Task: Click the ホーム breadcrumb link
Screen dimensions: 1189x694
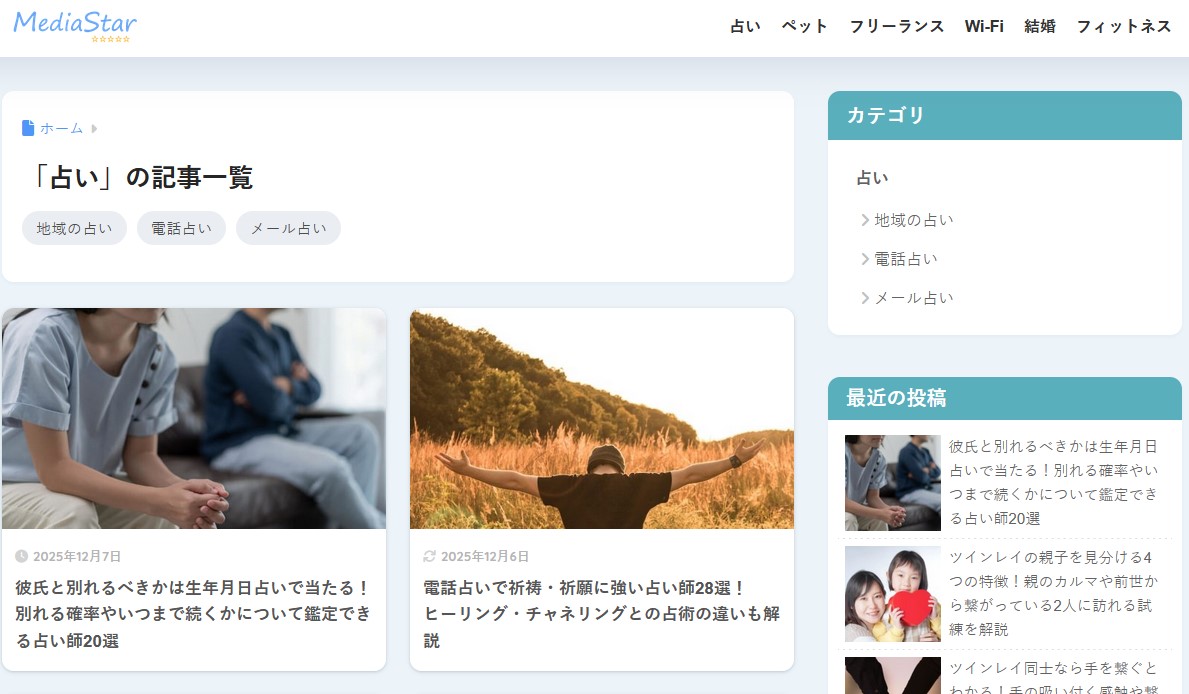Action: pyautogui.click(x=62, y=128)
